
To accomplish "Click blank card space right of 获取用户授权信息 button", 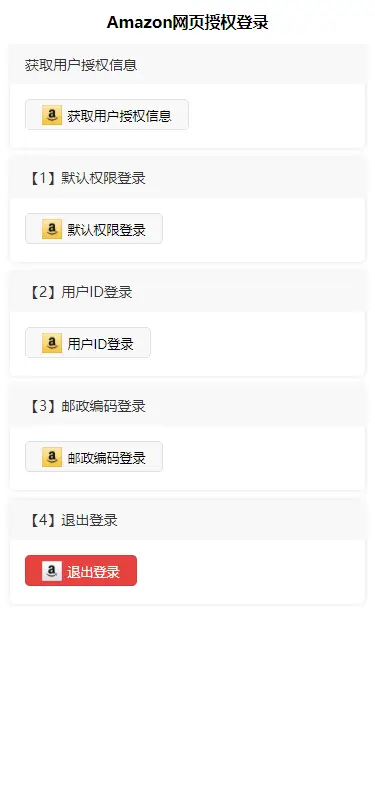I will point(277,115).
